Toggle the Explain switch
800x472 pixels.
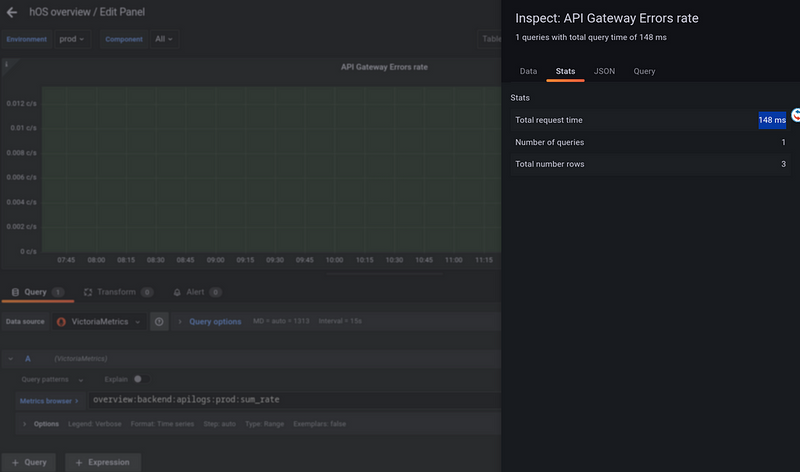[x=142, y=379]
